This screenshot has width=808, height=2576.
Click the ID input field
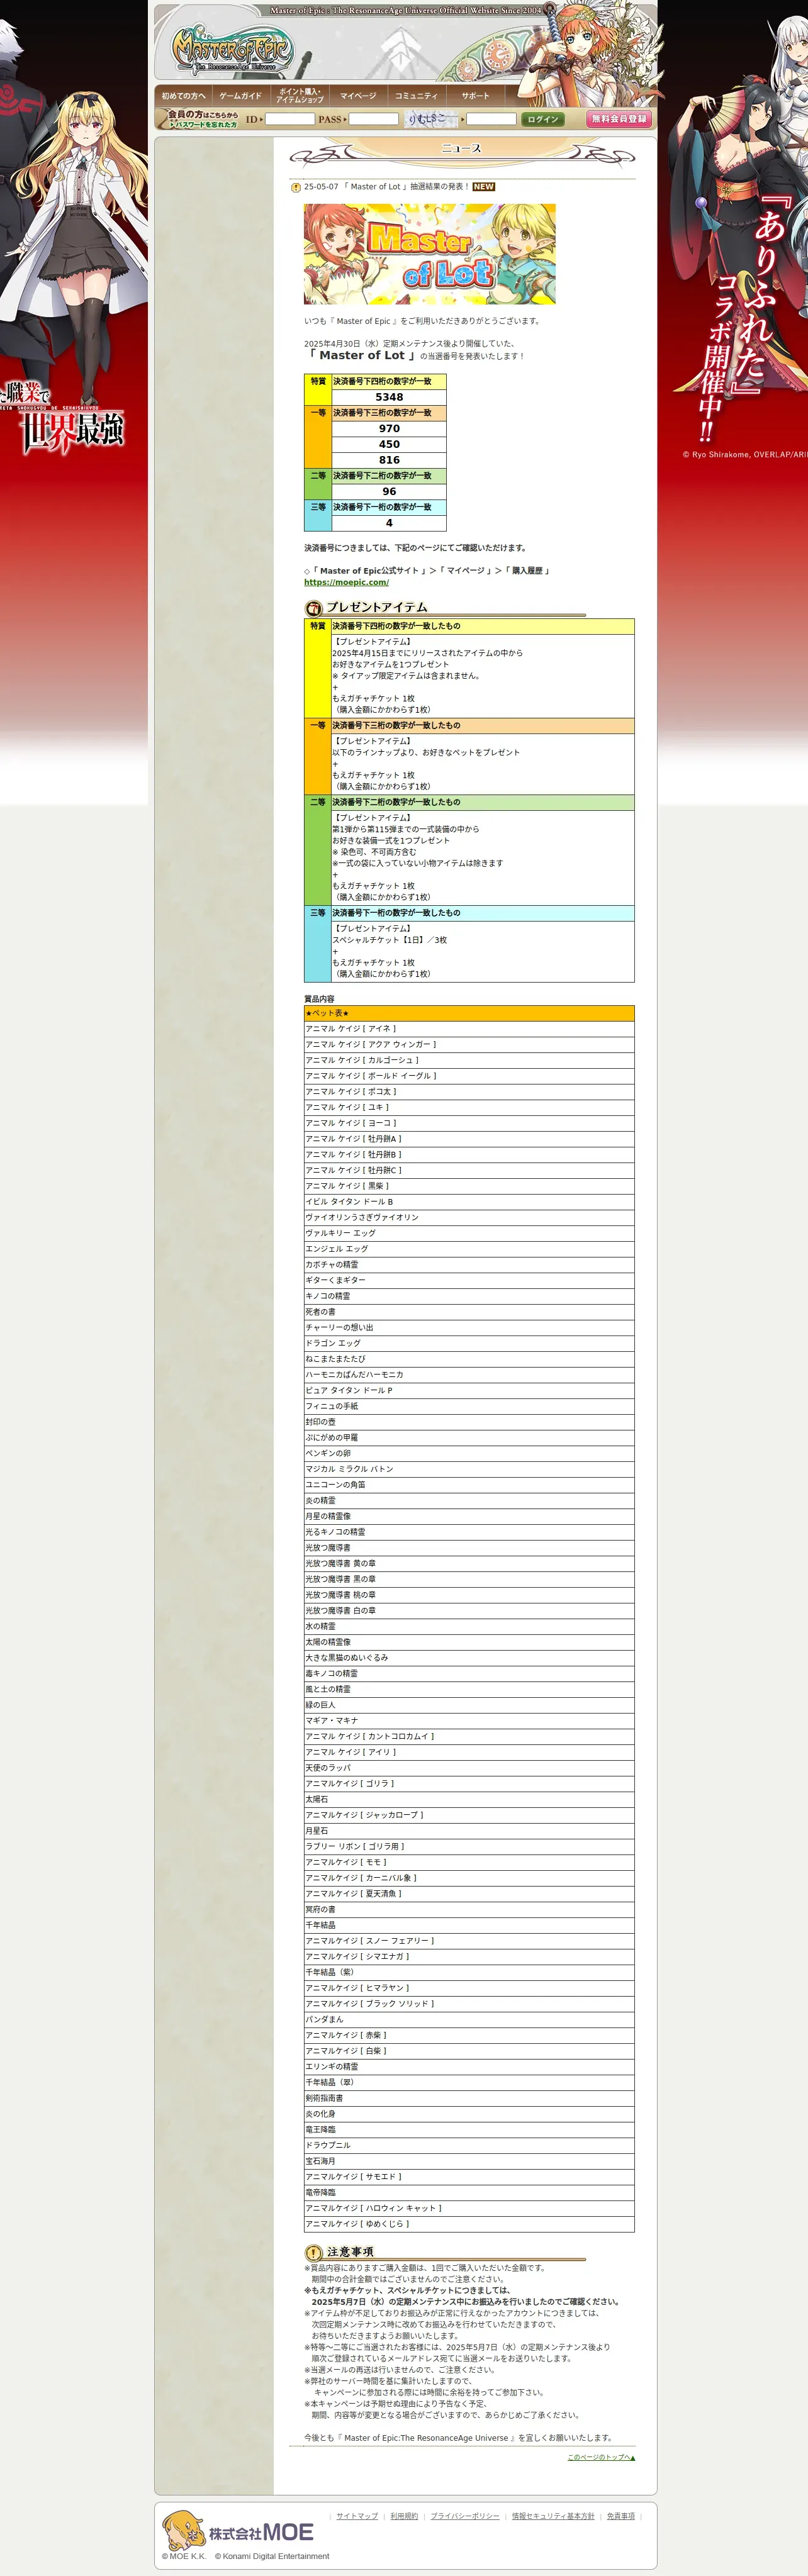[289, 119]
